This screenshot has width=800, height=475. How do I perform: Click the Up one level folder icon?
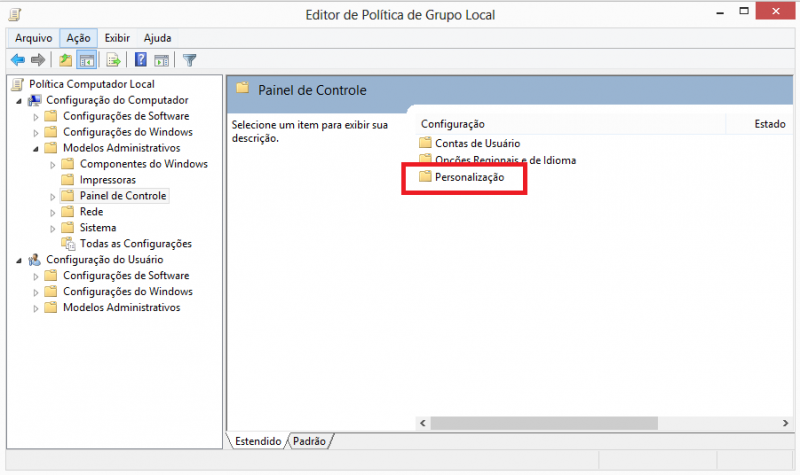coord(66,60)
